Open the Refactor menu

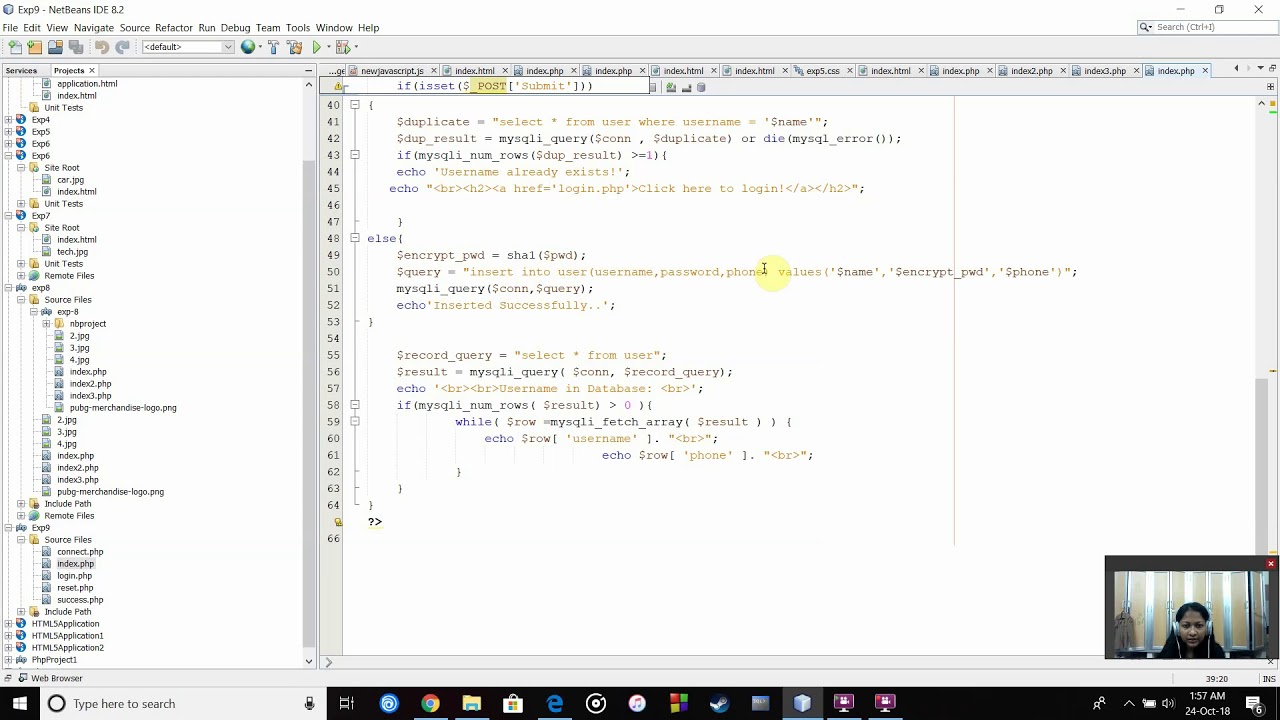click(x=173, y=28)
